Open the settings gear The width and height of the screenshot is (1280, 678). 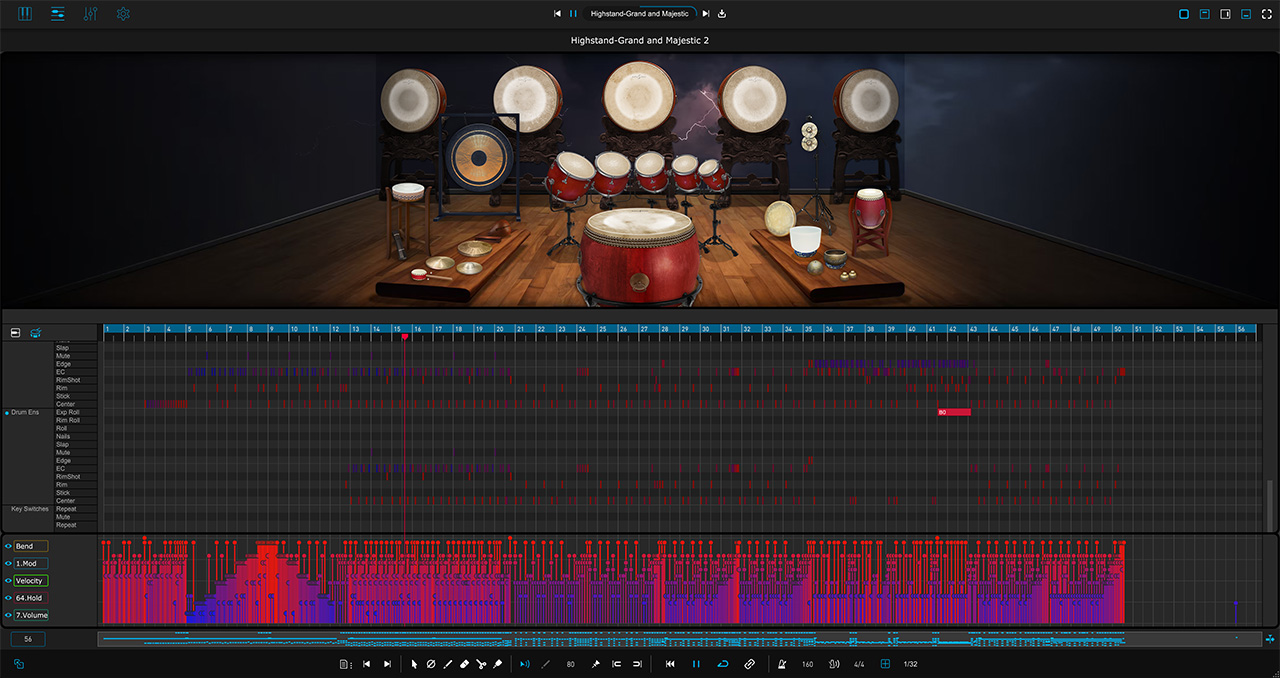tap(123, 14)
